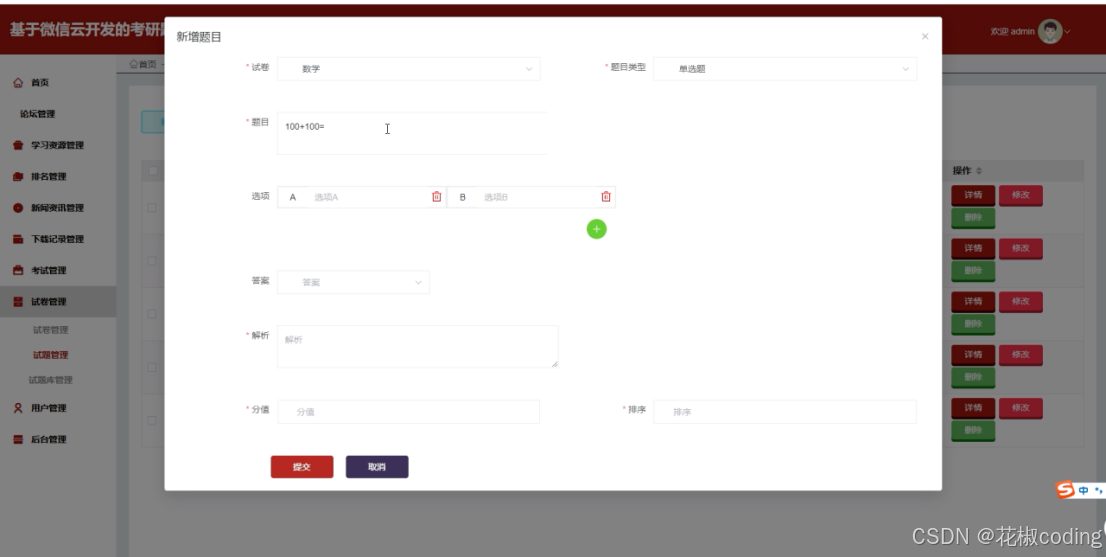Viewport: 1106px width, 557px height.
Task: Click the admin avatar picture
Action: pyautogui.click(x=1050, y=31)
